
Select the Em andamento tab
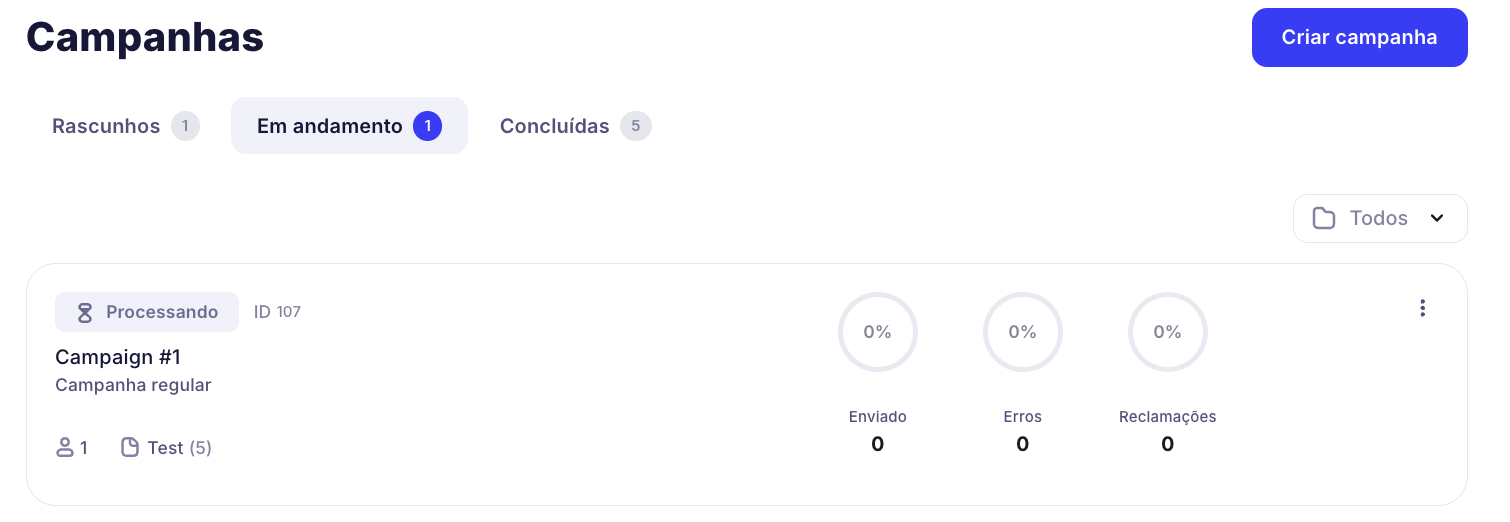coord(330,126)
